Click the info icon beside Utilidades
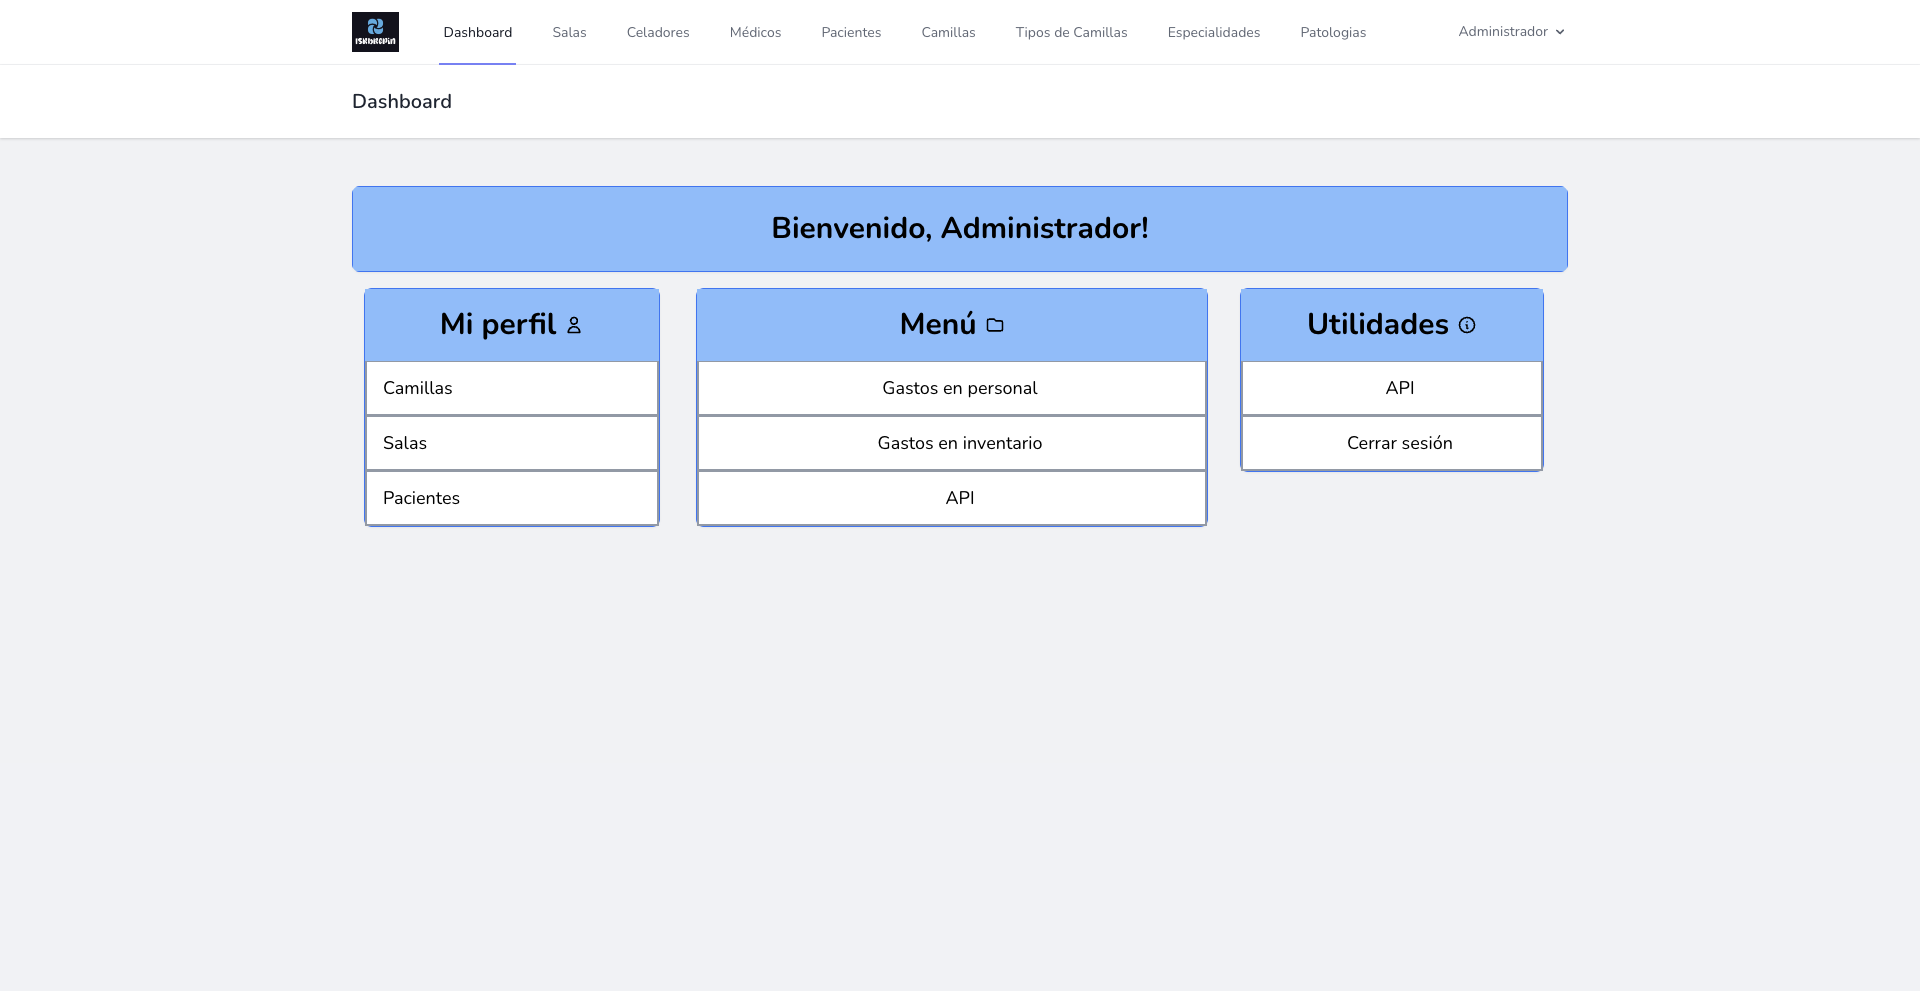This screenshot has height=991, width=1920. coord(1467,325)
